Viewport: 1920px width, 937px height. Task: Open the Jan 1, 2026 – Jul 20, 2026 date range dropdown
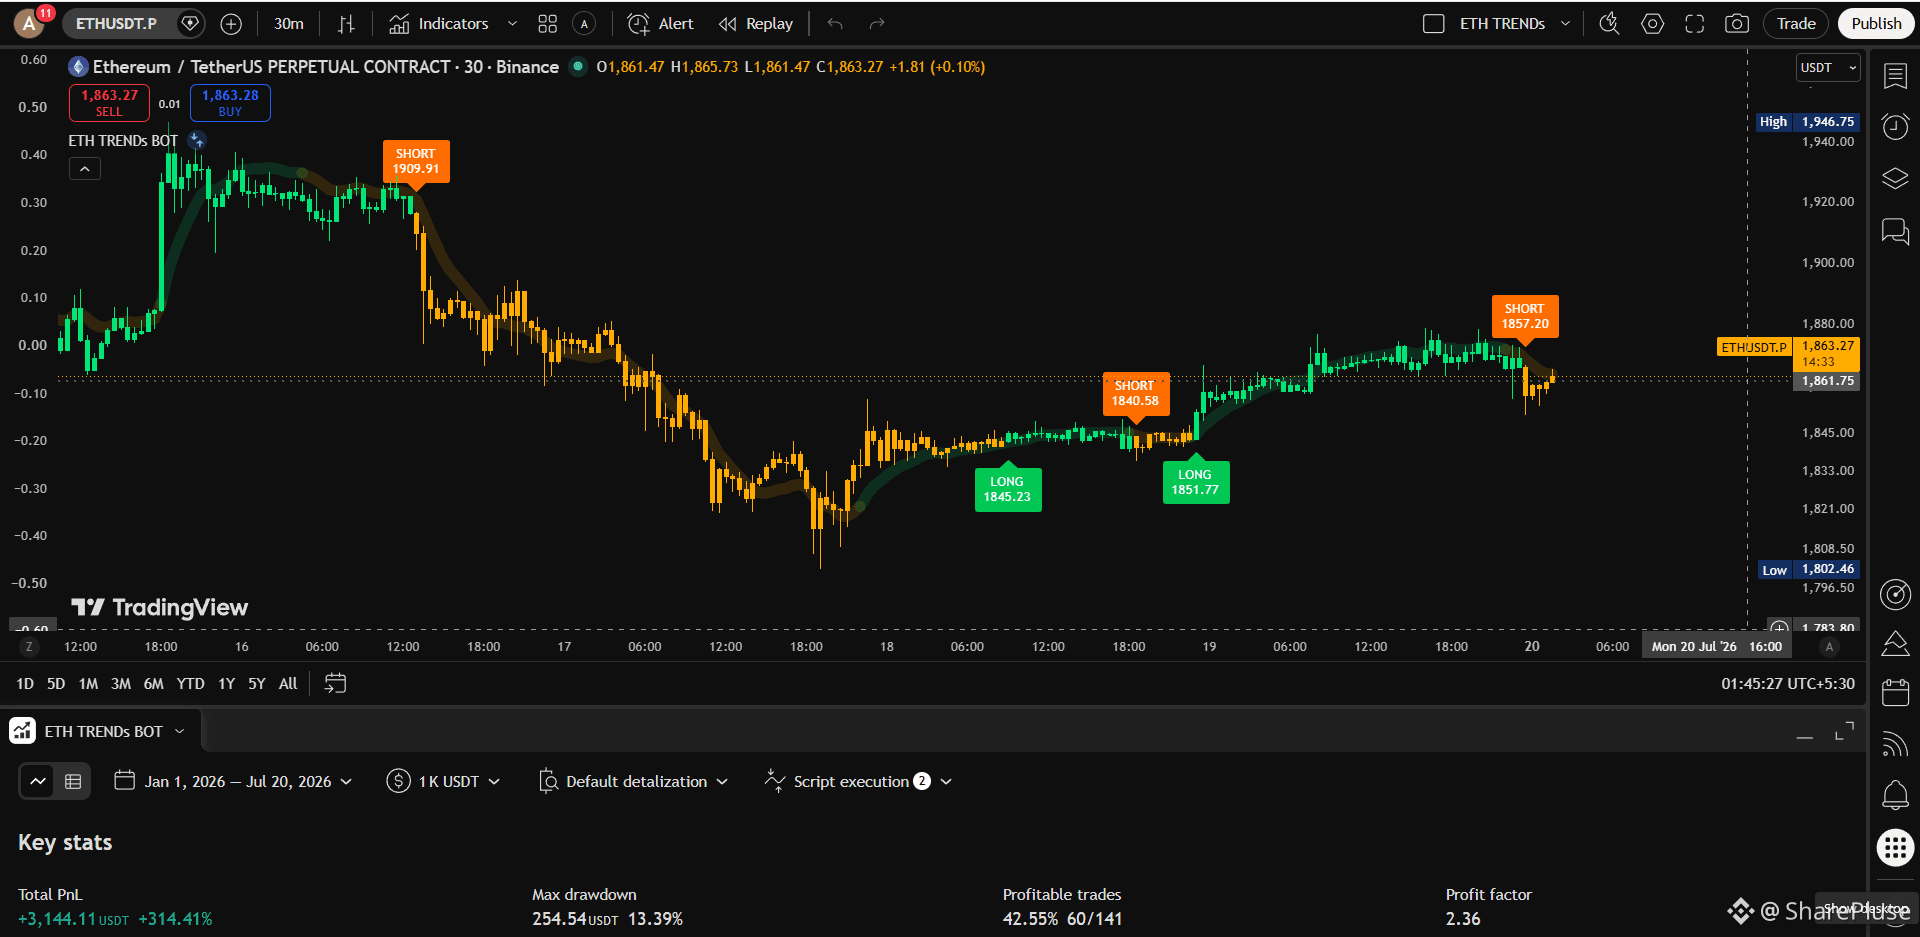tap(233, 782)
